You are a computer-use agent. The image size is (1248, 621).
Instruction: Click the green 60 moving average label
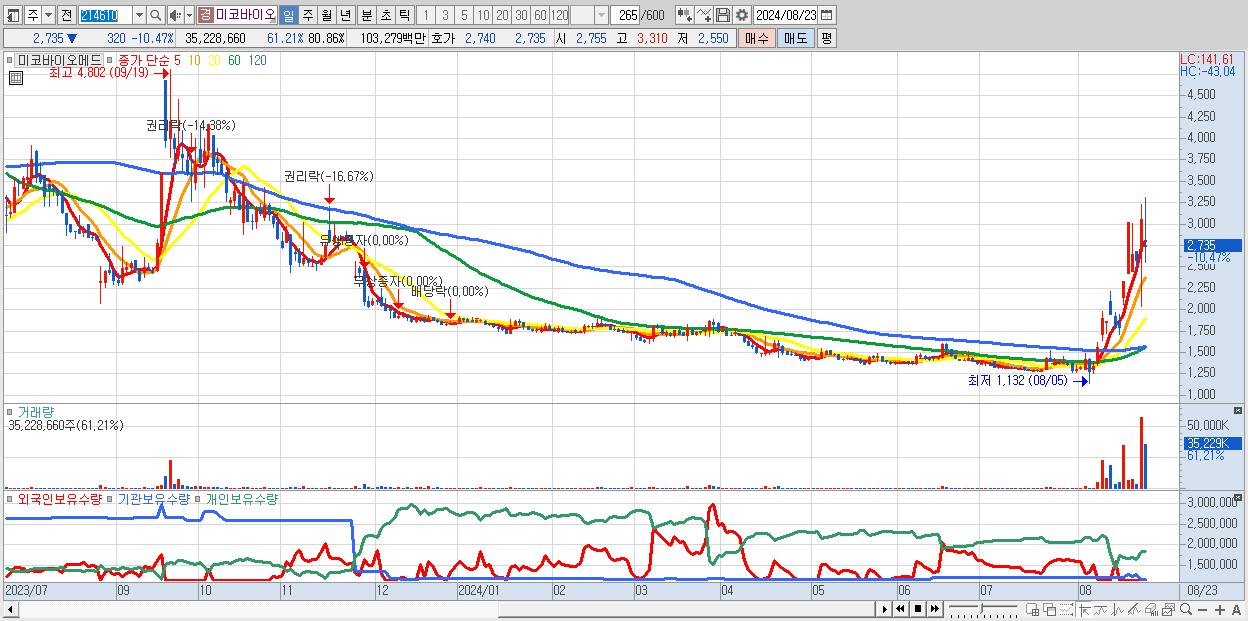[x=234, y=60]
